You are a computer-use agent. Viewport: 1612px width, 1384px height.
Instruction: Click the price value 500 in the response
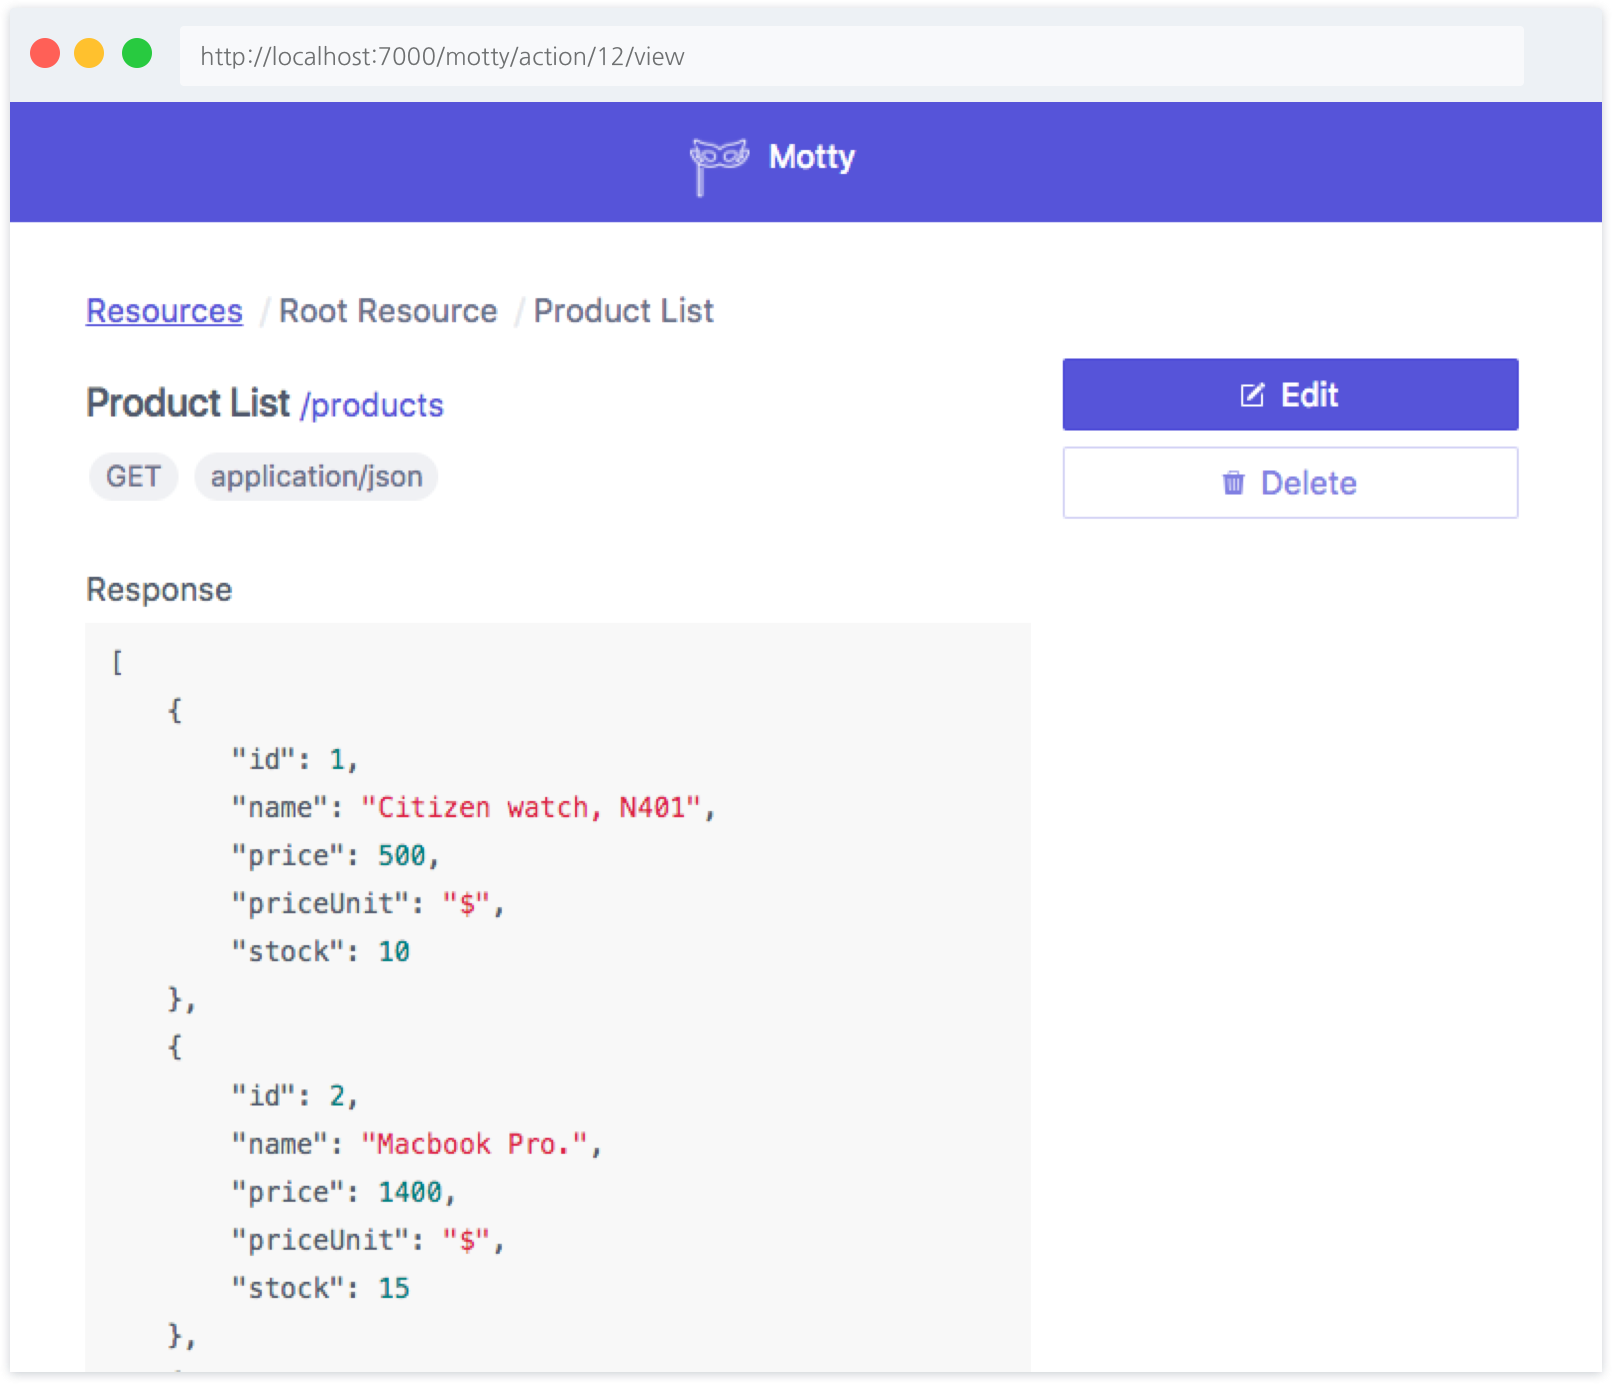tap(401, 856)
